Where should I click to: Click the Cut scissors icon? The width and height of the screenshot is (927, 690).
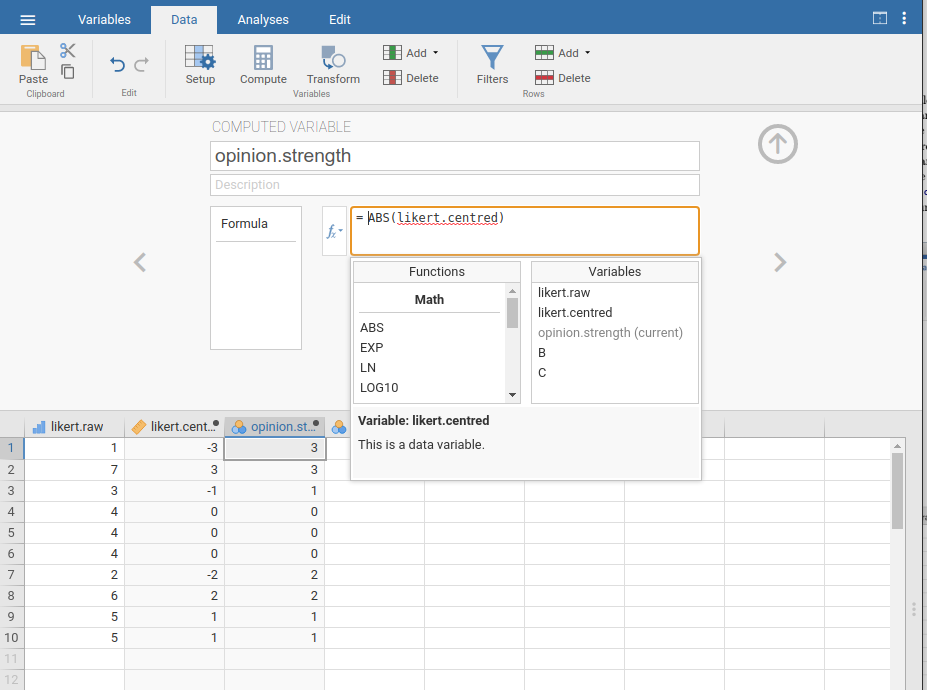[x=67, y=50]
